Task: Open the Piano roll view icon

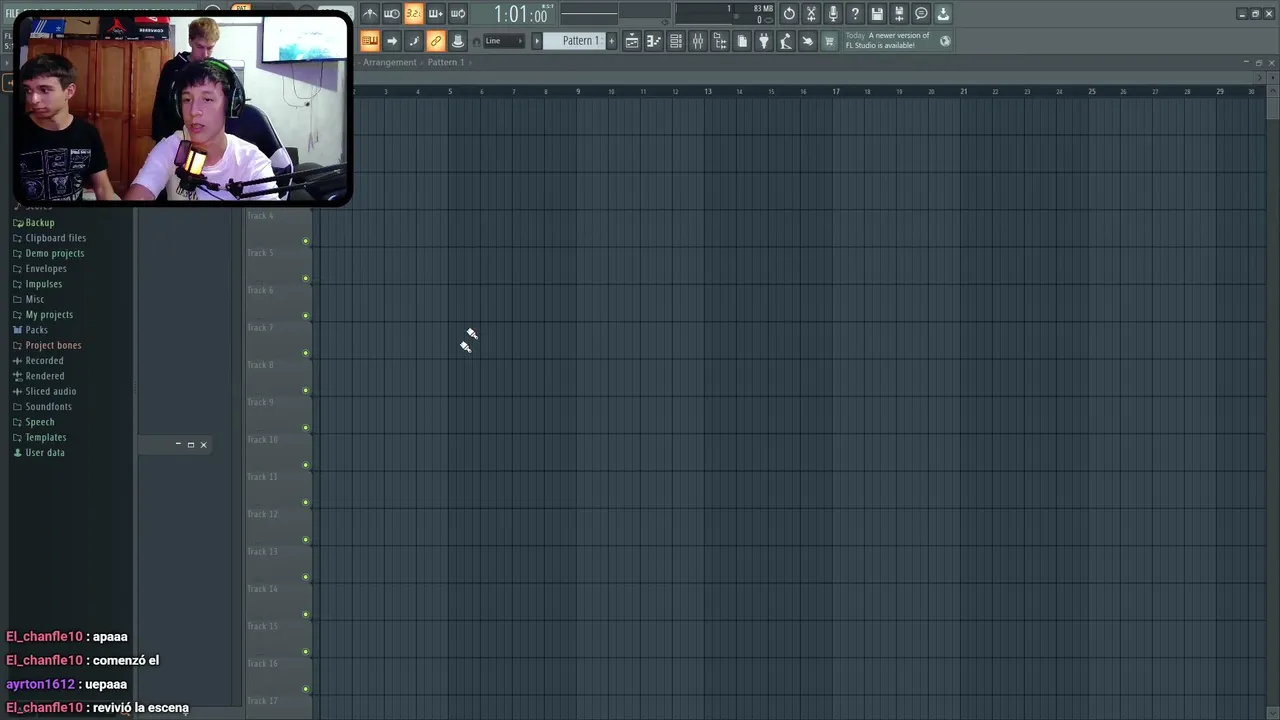Action: pos(654,41)
